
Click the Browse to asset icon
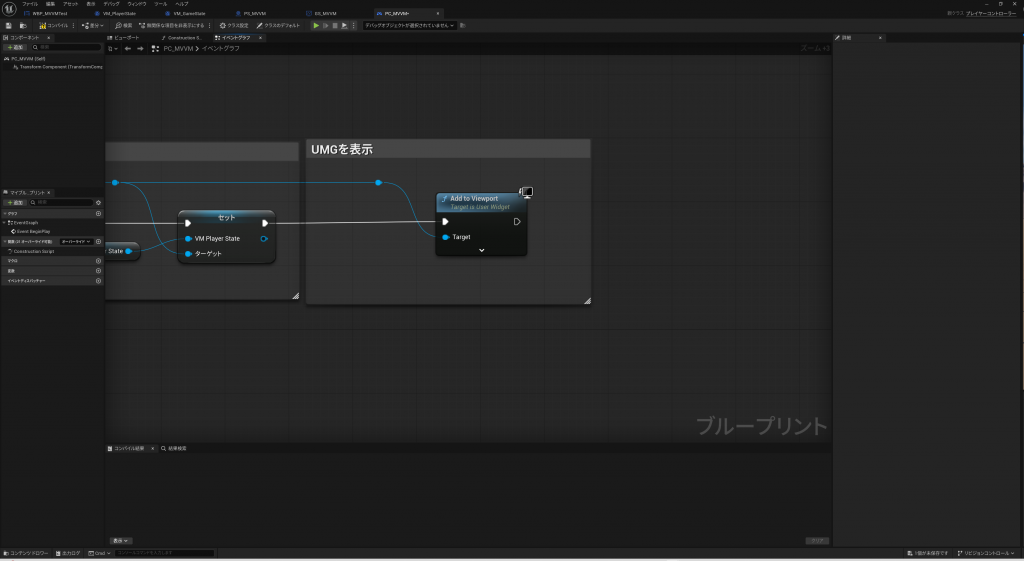tap(22, 25)
